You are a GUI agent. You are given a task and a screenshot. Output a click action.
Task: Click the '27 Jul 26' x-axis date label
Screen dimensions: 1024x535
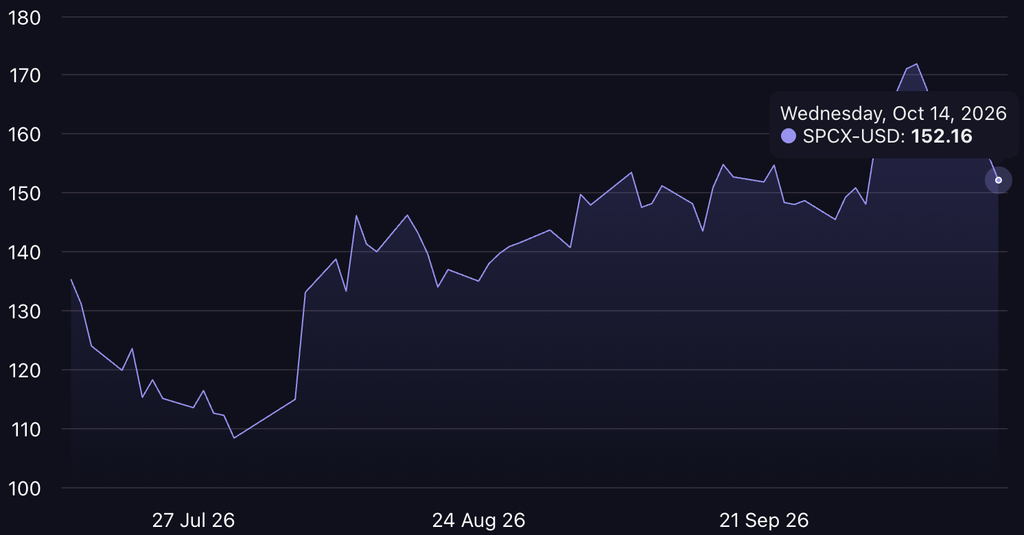tap(193, 521)
